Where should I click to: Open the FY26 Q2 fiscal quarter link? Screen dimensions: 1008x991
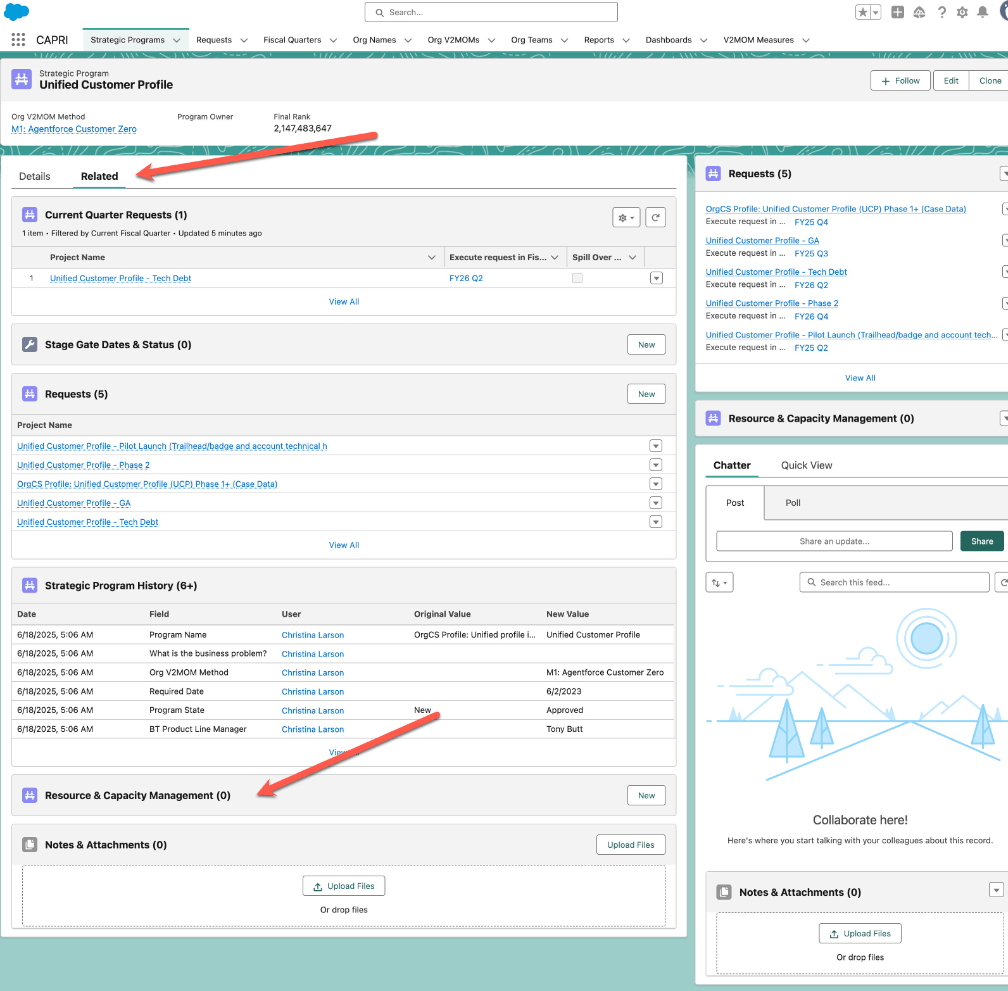tap(466, 278)
